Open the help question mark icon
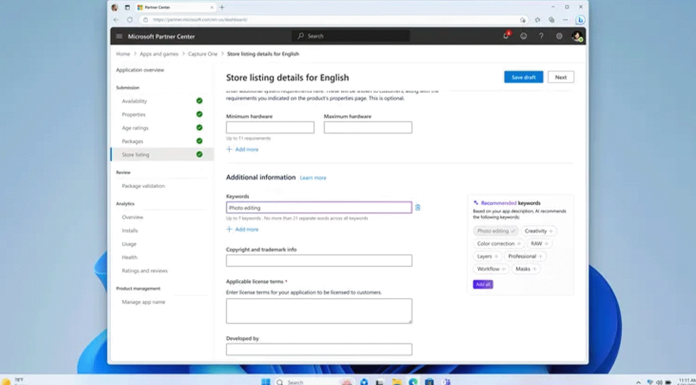696x385 pixels. click(x=541, y=36)
